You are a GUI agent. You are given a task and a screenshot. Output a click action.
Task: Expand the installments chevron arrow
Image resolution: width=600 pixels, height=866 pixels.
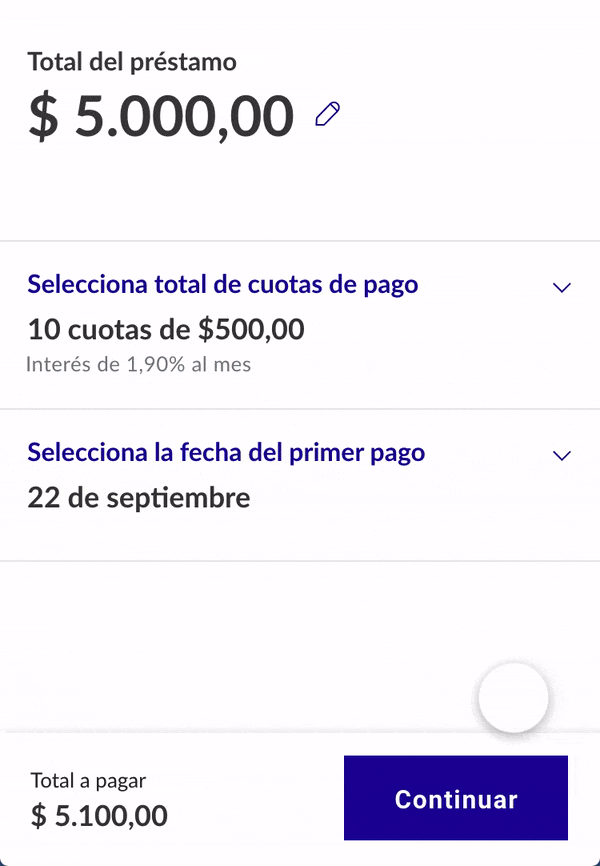click(x=562, y=288)
